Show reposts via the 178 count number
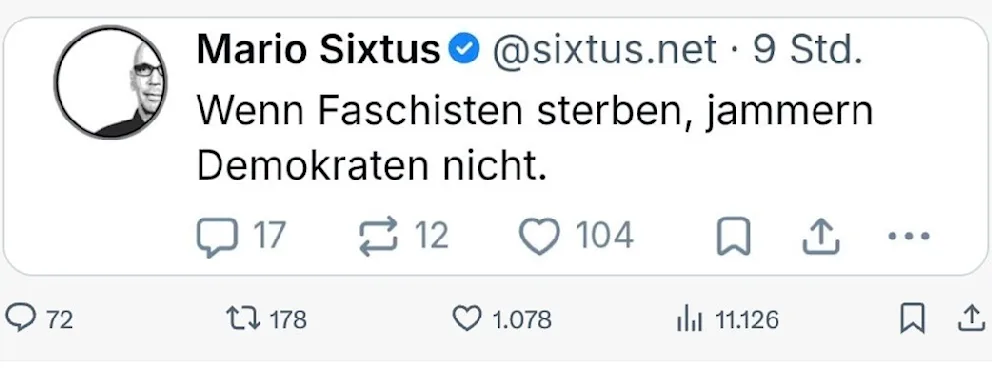Screen dimensions: 992x375 [x=288, y=320]
